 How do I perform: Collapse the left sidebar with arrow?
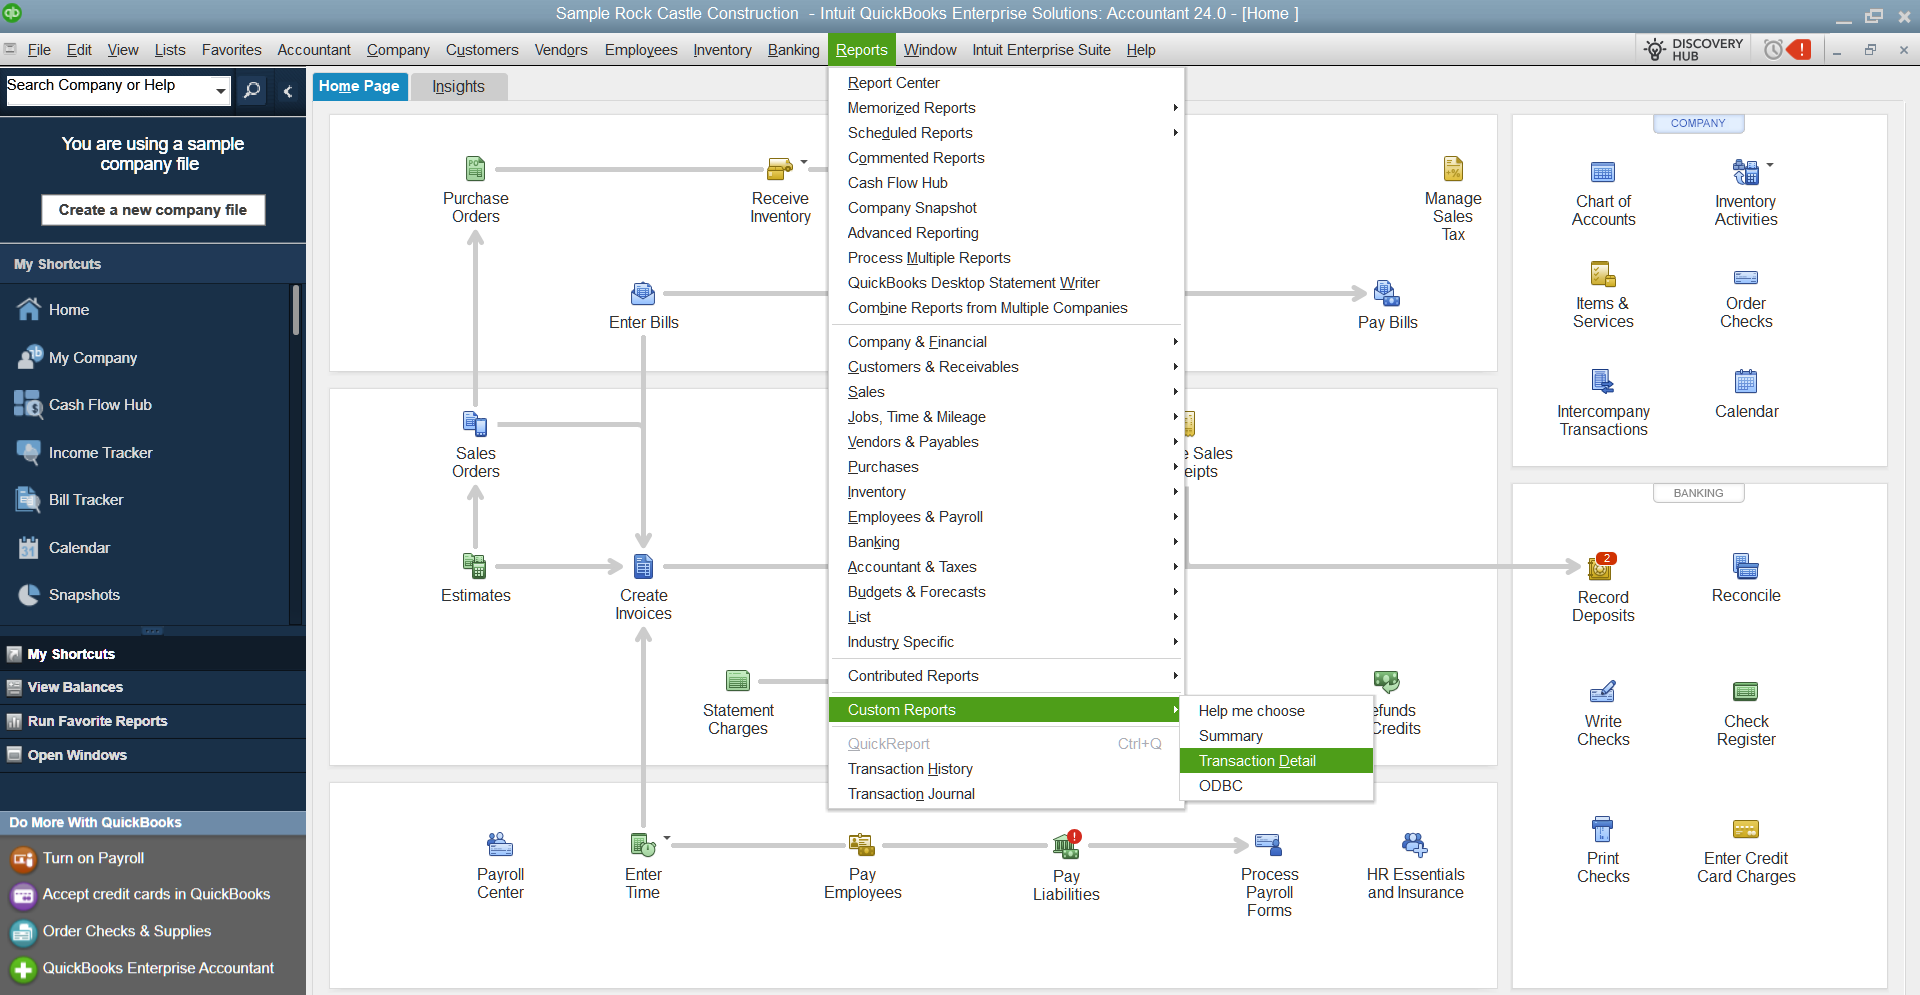288,91
